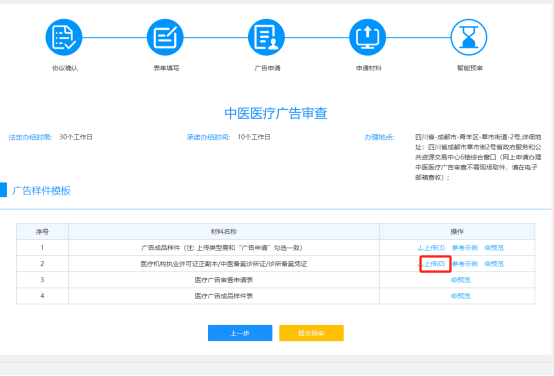Click the 操作 column header

[x=457, y=232]
